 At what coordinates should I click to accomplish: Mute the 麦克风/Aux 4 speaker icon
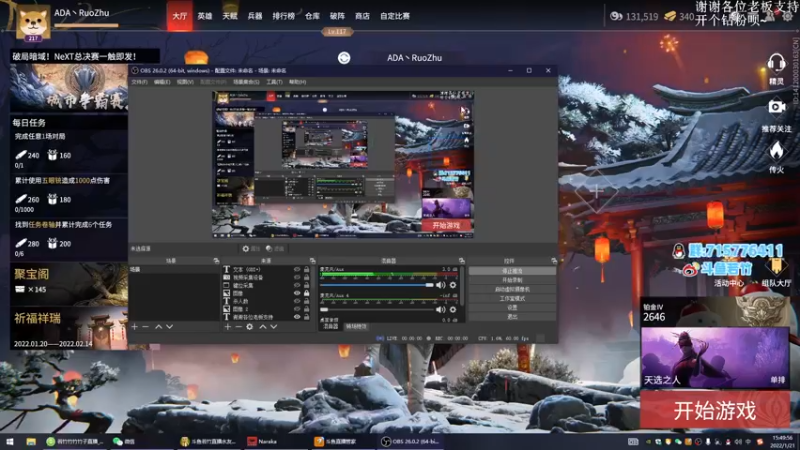pyautogui.click(x=441, y=309)
